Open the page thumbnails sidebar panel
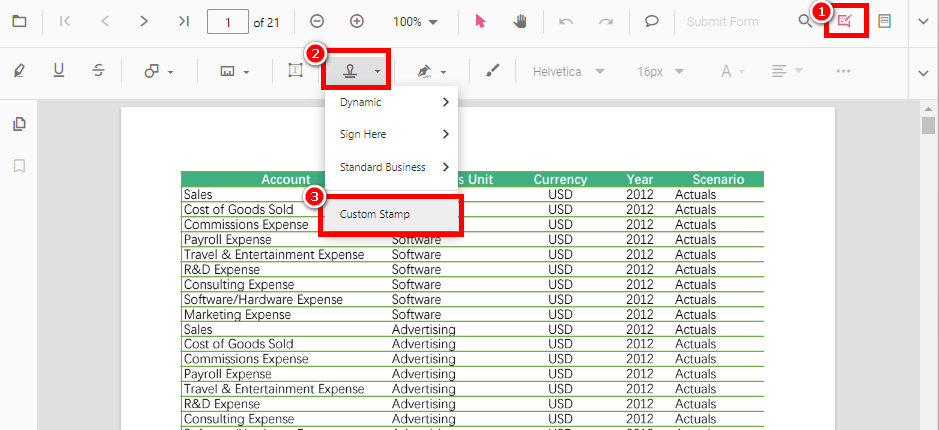Viewport: 939px width, 430px height. 19,124
